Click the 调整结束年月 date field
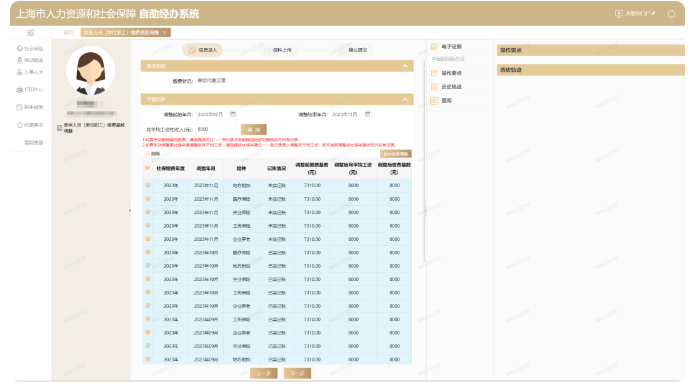The height and width of the screenshot is (388, 698). pyautogui.click(x=351, y=114)
